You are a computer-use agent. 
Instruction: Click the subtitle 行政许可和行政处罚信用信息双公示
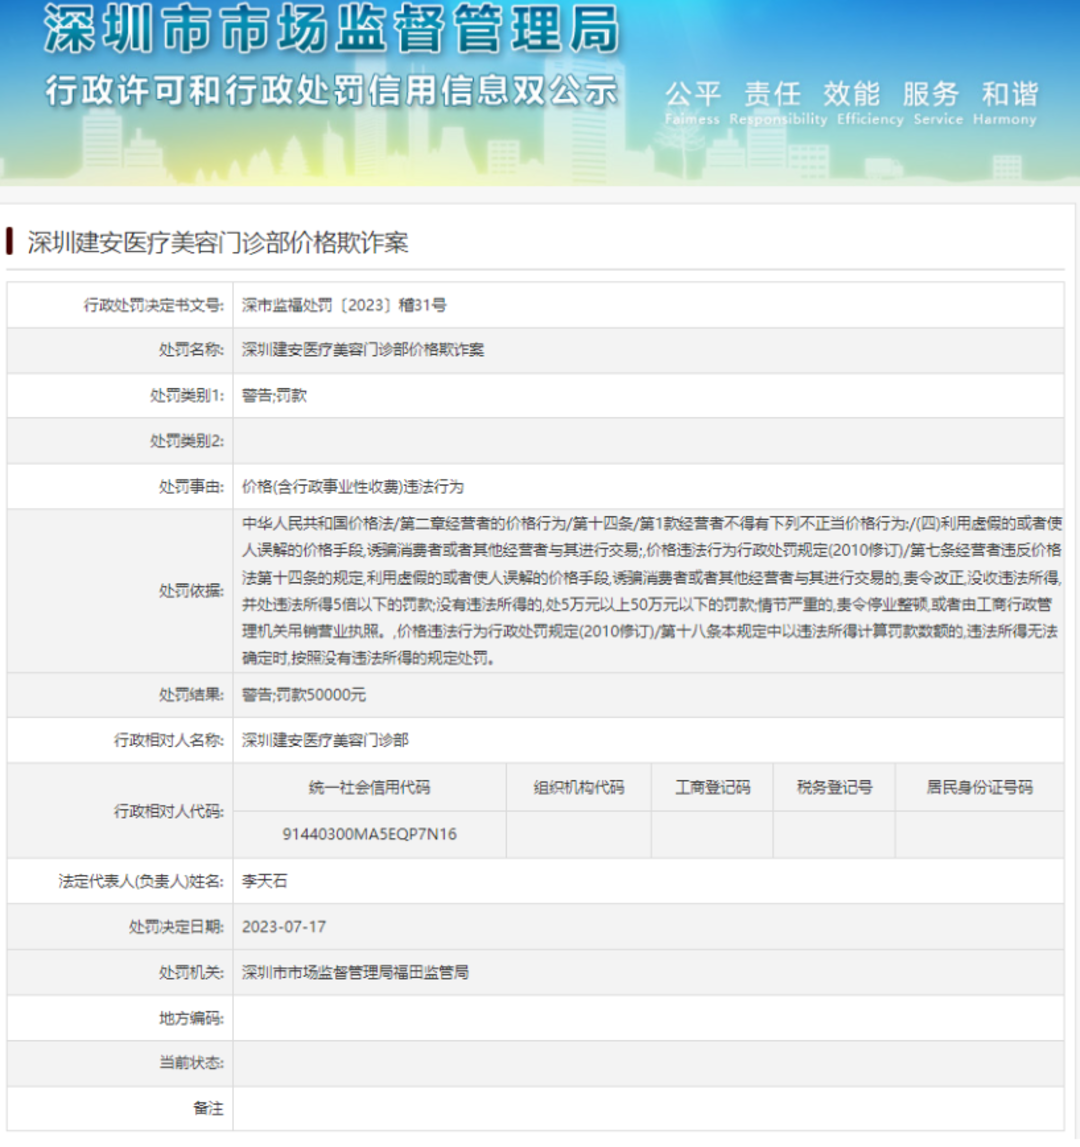coord(331,91)
